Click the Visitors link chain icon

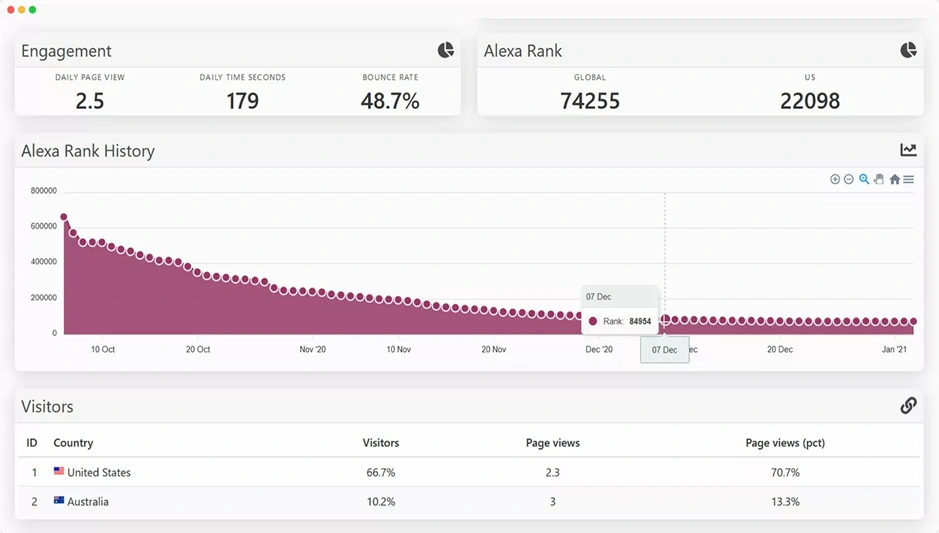(x=908, y=405)
